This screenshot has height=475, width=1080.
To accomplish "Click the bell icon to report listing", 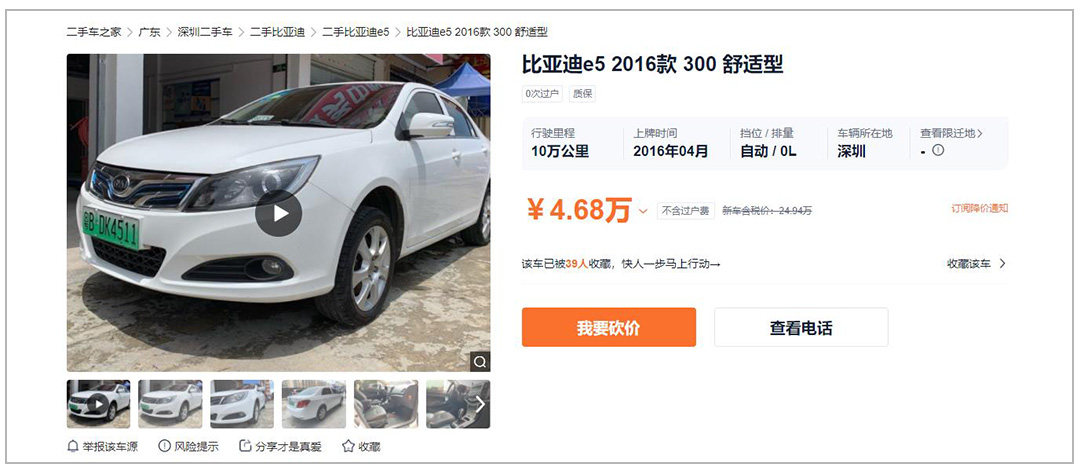I will click(x=72, y=447).
